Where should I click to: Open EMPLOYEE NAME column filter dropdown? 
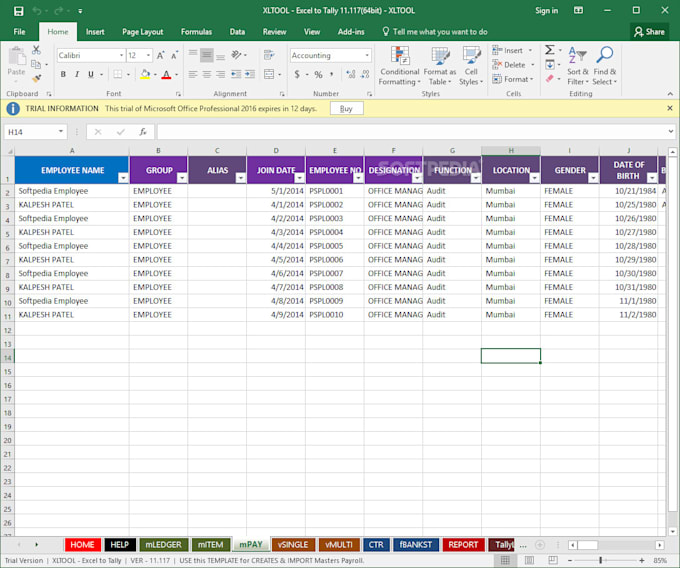[123, 178]
